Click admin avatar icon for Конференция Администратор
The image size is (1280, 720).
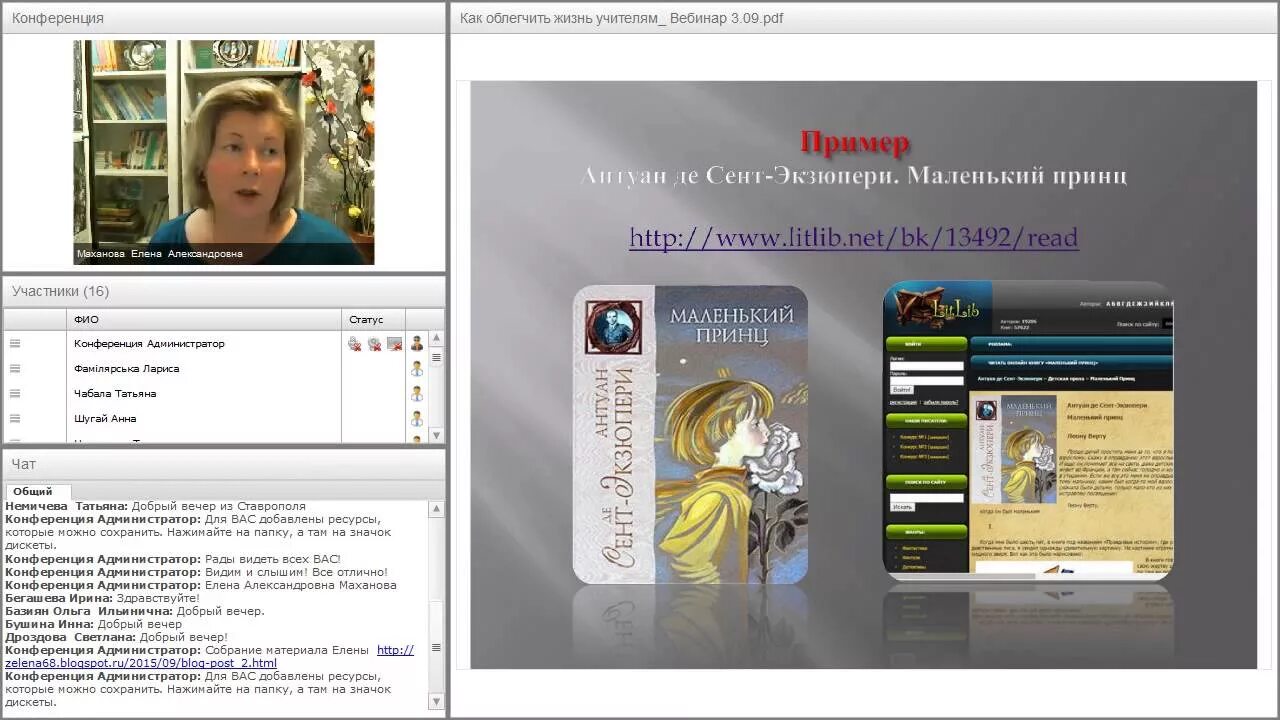click(x=417, y=344)
